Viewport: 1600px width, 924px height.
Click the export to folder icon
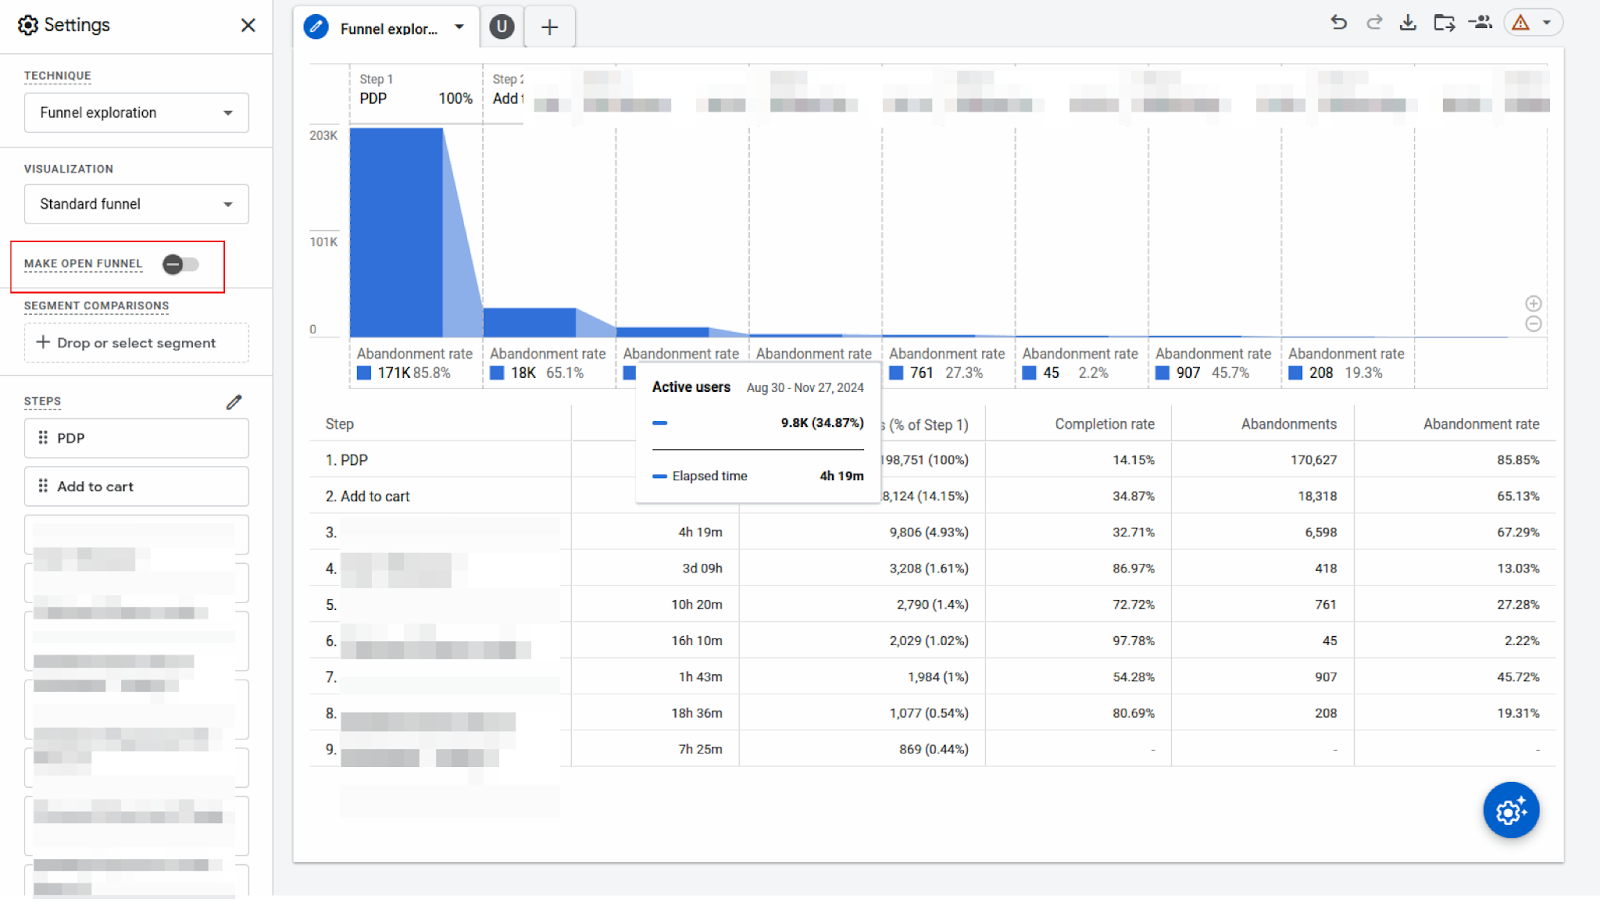pyautogui.click(x=1444, y=21)
